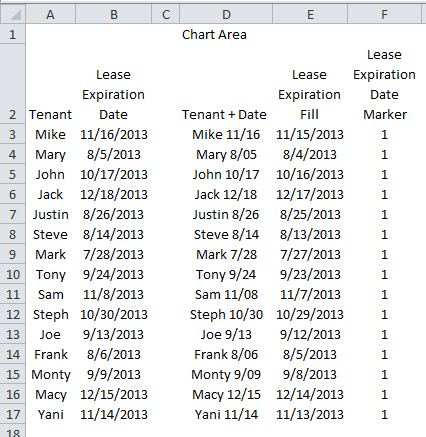Select the Tenant + Date header cell
Screen dimensions: 426x437
[x=224, y=114]
